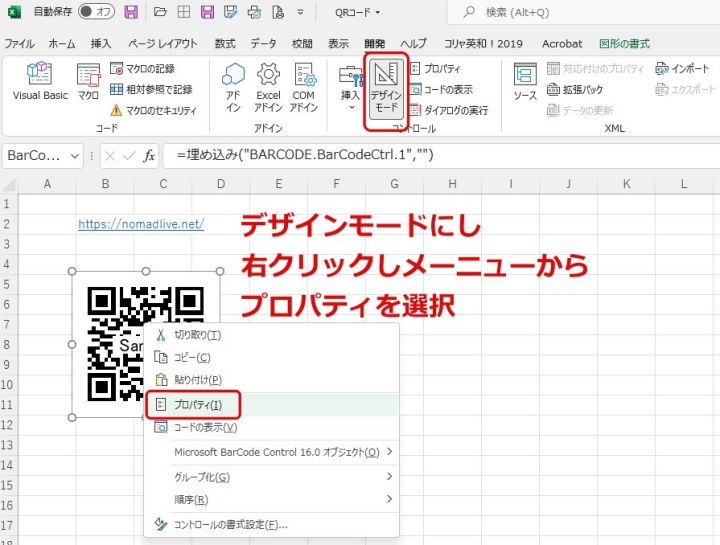Screen dimensions: 720x545
Task: Click ribbon コードの表示 button
Action: [x=441, y=90]
